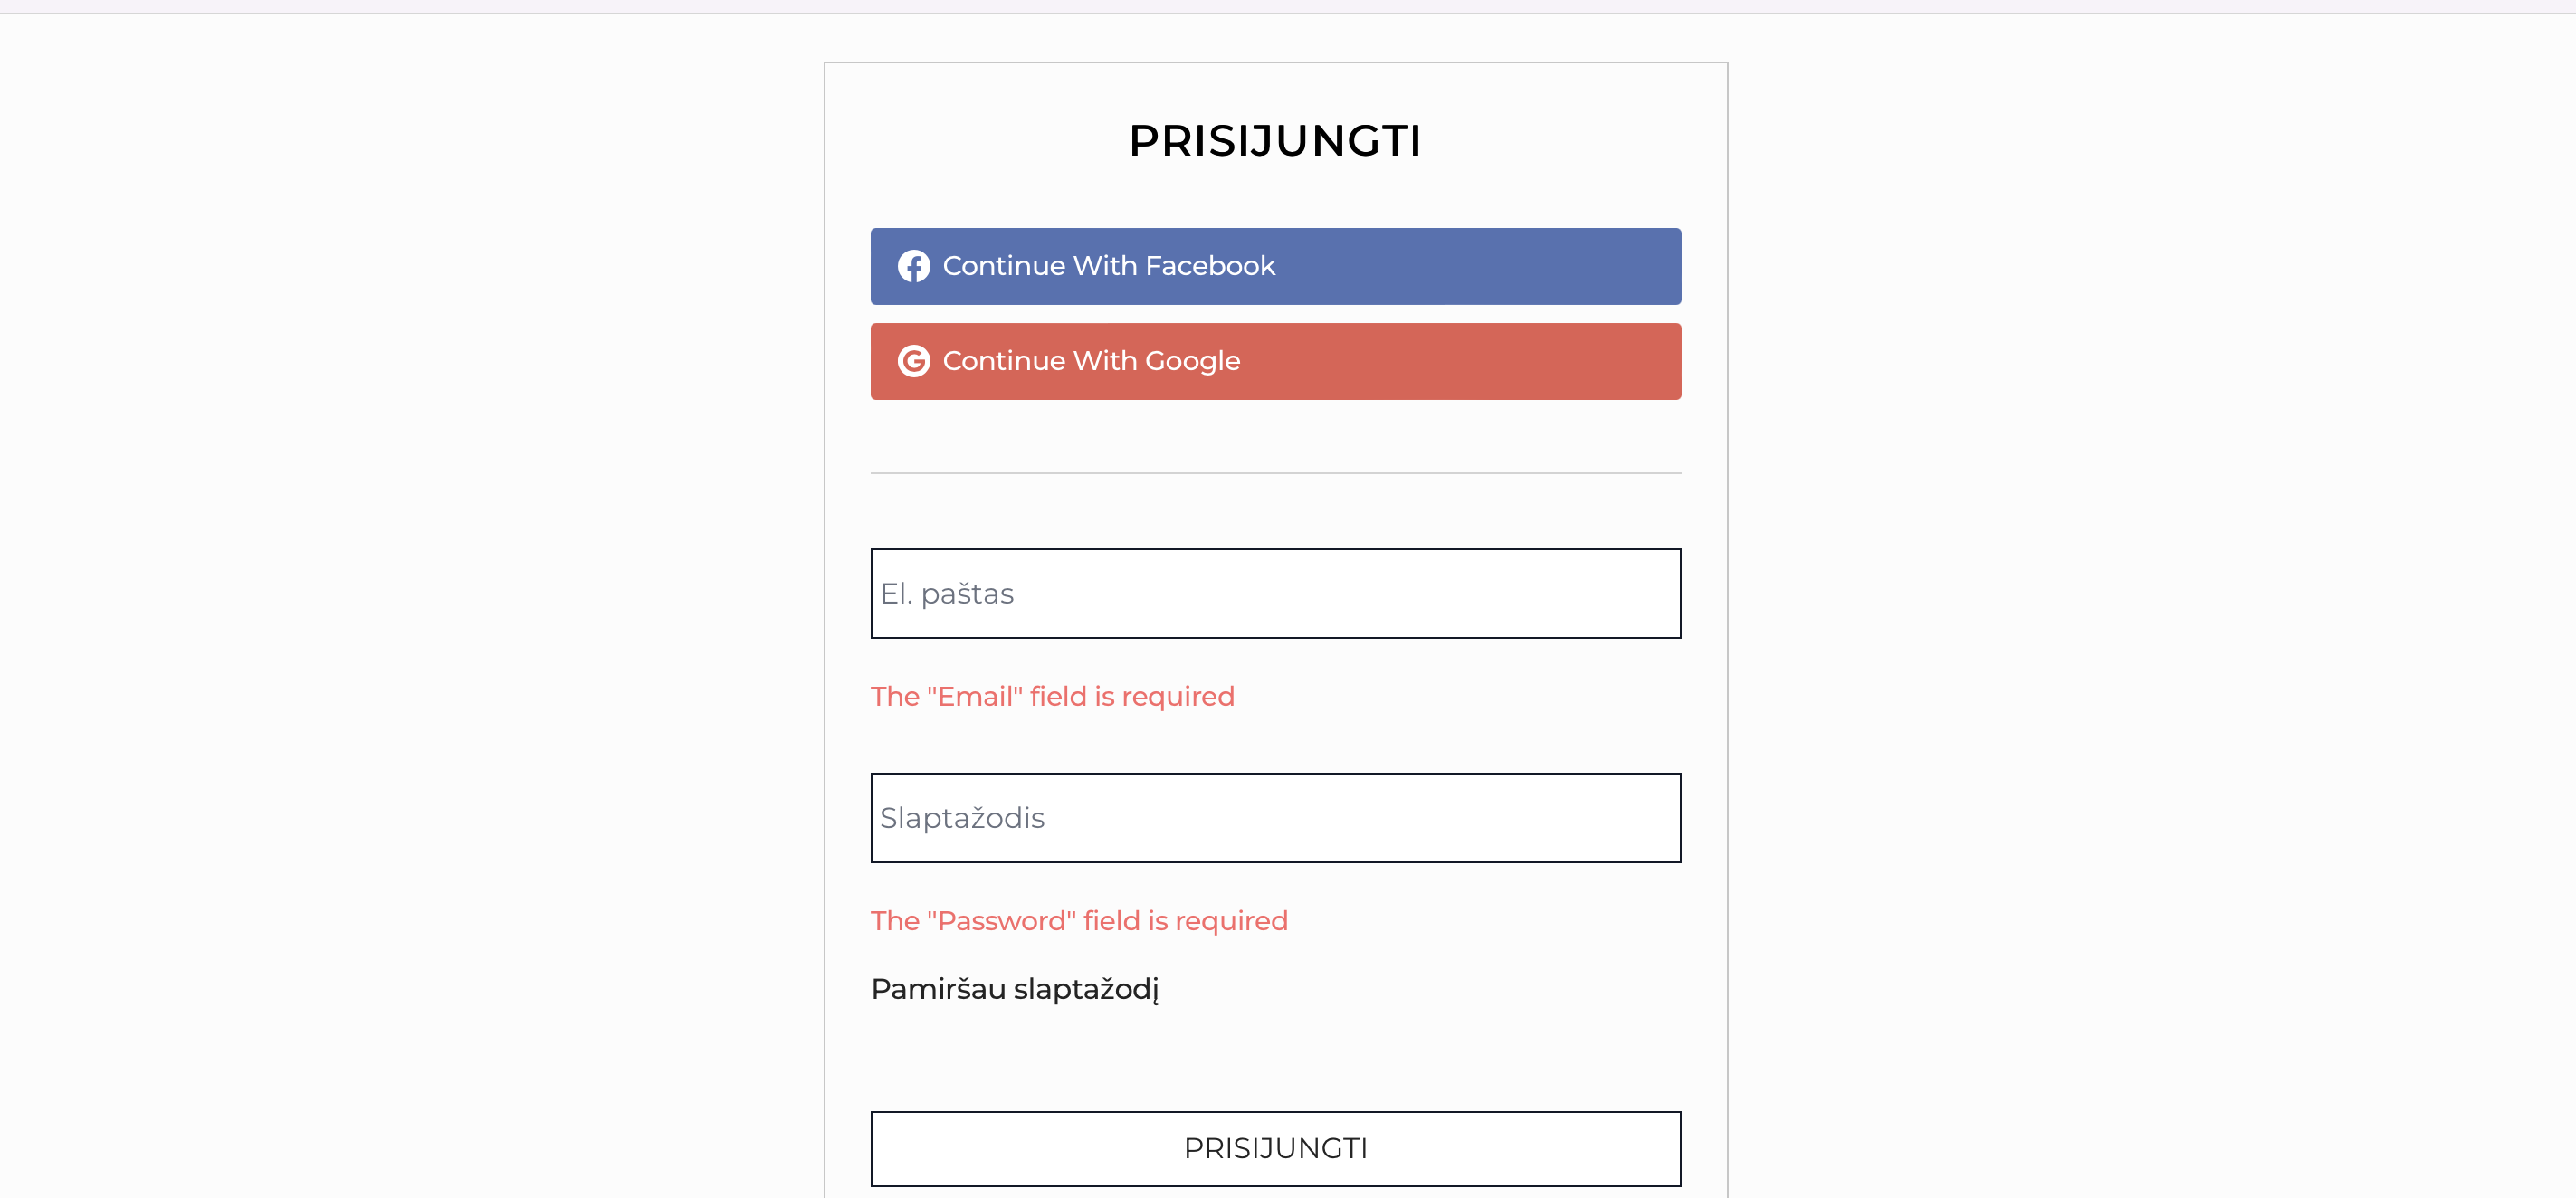
Task: Click forgot password text under password error
Action: click(x=1014, y=988)
